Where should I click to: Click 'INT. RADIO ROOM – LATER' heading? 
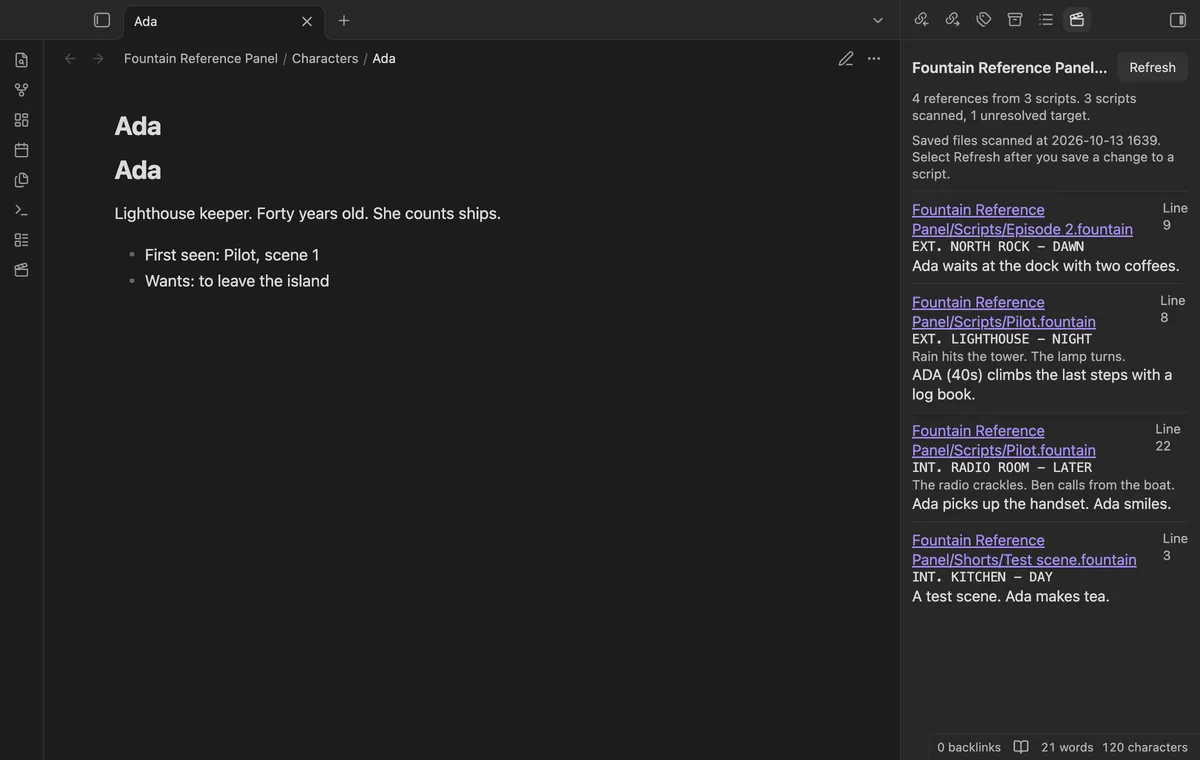pyautogui.click(x=1002, y=467)
